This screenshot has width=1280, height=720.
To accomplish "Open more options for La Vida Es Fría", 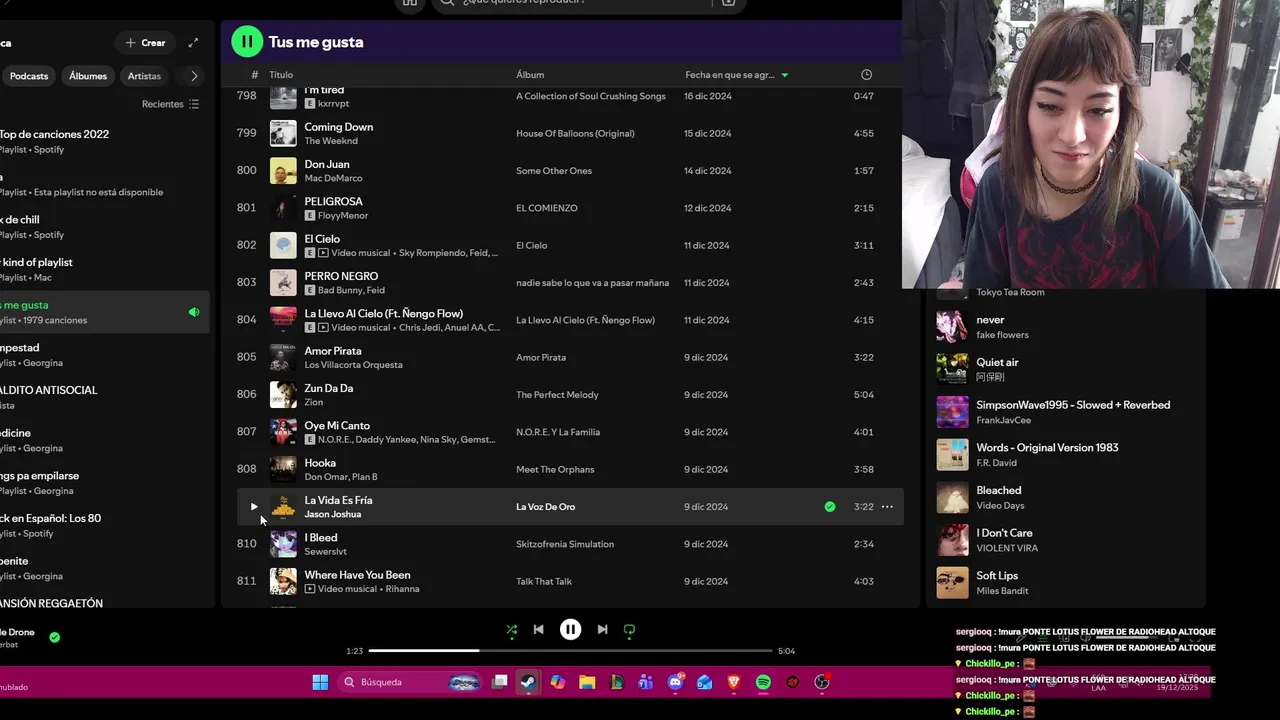I will click(x=887, y=507).
